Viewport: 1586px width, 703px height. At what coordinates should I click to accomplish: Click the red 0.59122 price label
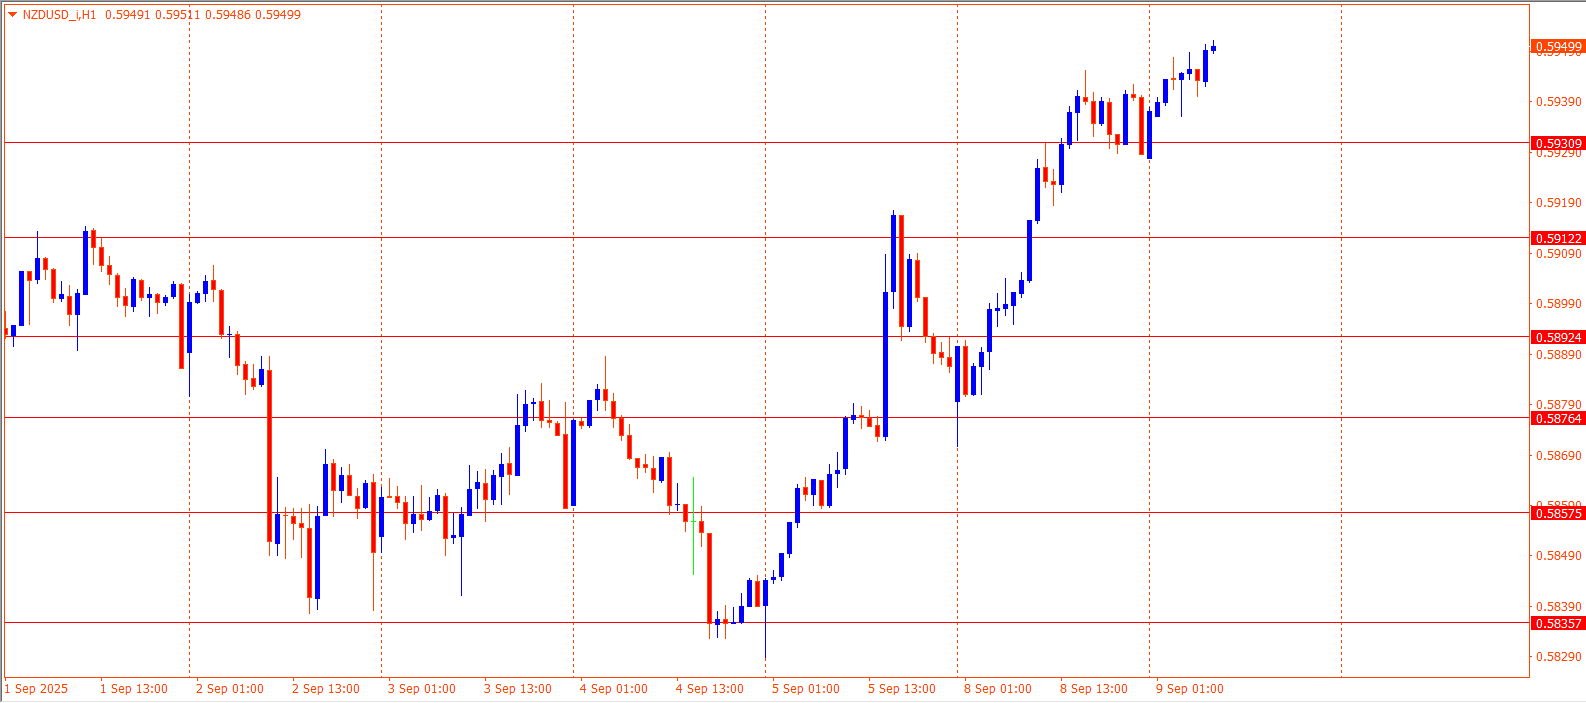(x=1558, y=239)
